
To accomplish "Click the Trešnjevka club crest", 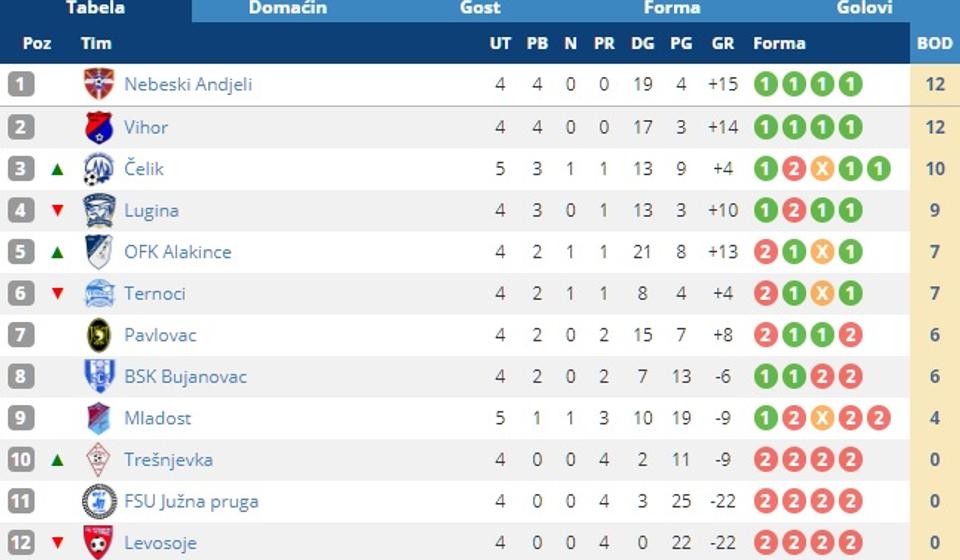I will tap(99, 460).
